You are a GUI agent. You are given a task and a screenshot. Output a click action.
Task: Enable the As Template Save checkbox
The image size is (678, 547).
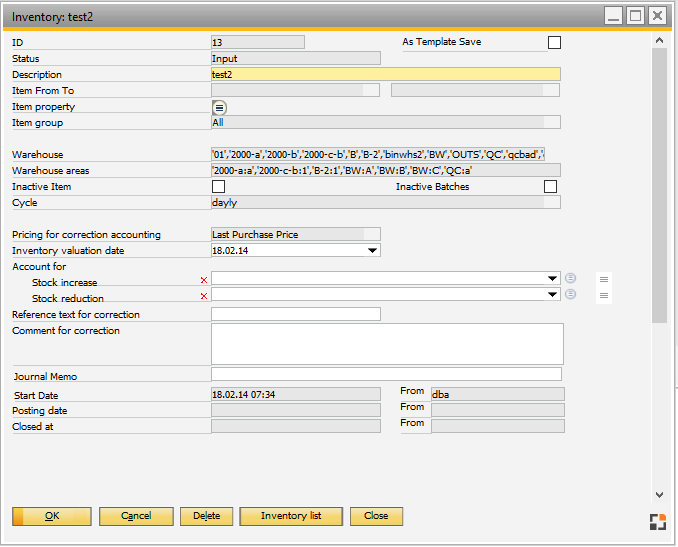pos(554,43)
